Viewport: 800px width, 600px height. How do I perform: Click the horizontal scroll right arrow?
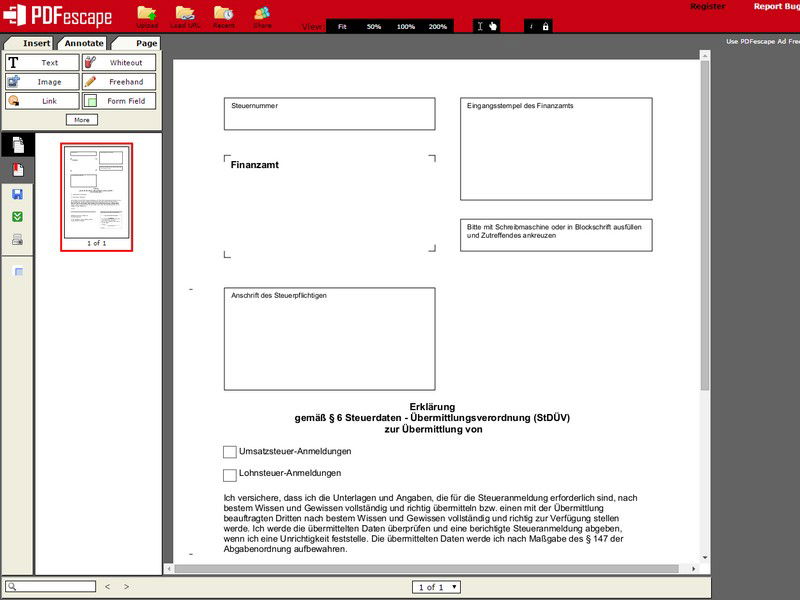pyautogui.click(x=693, y=568)
